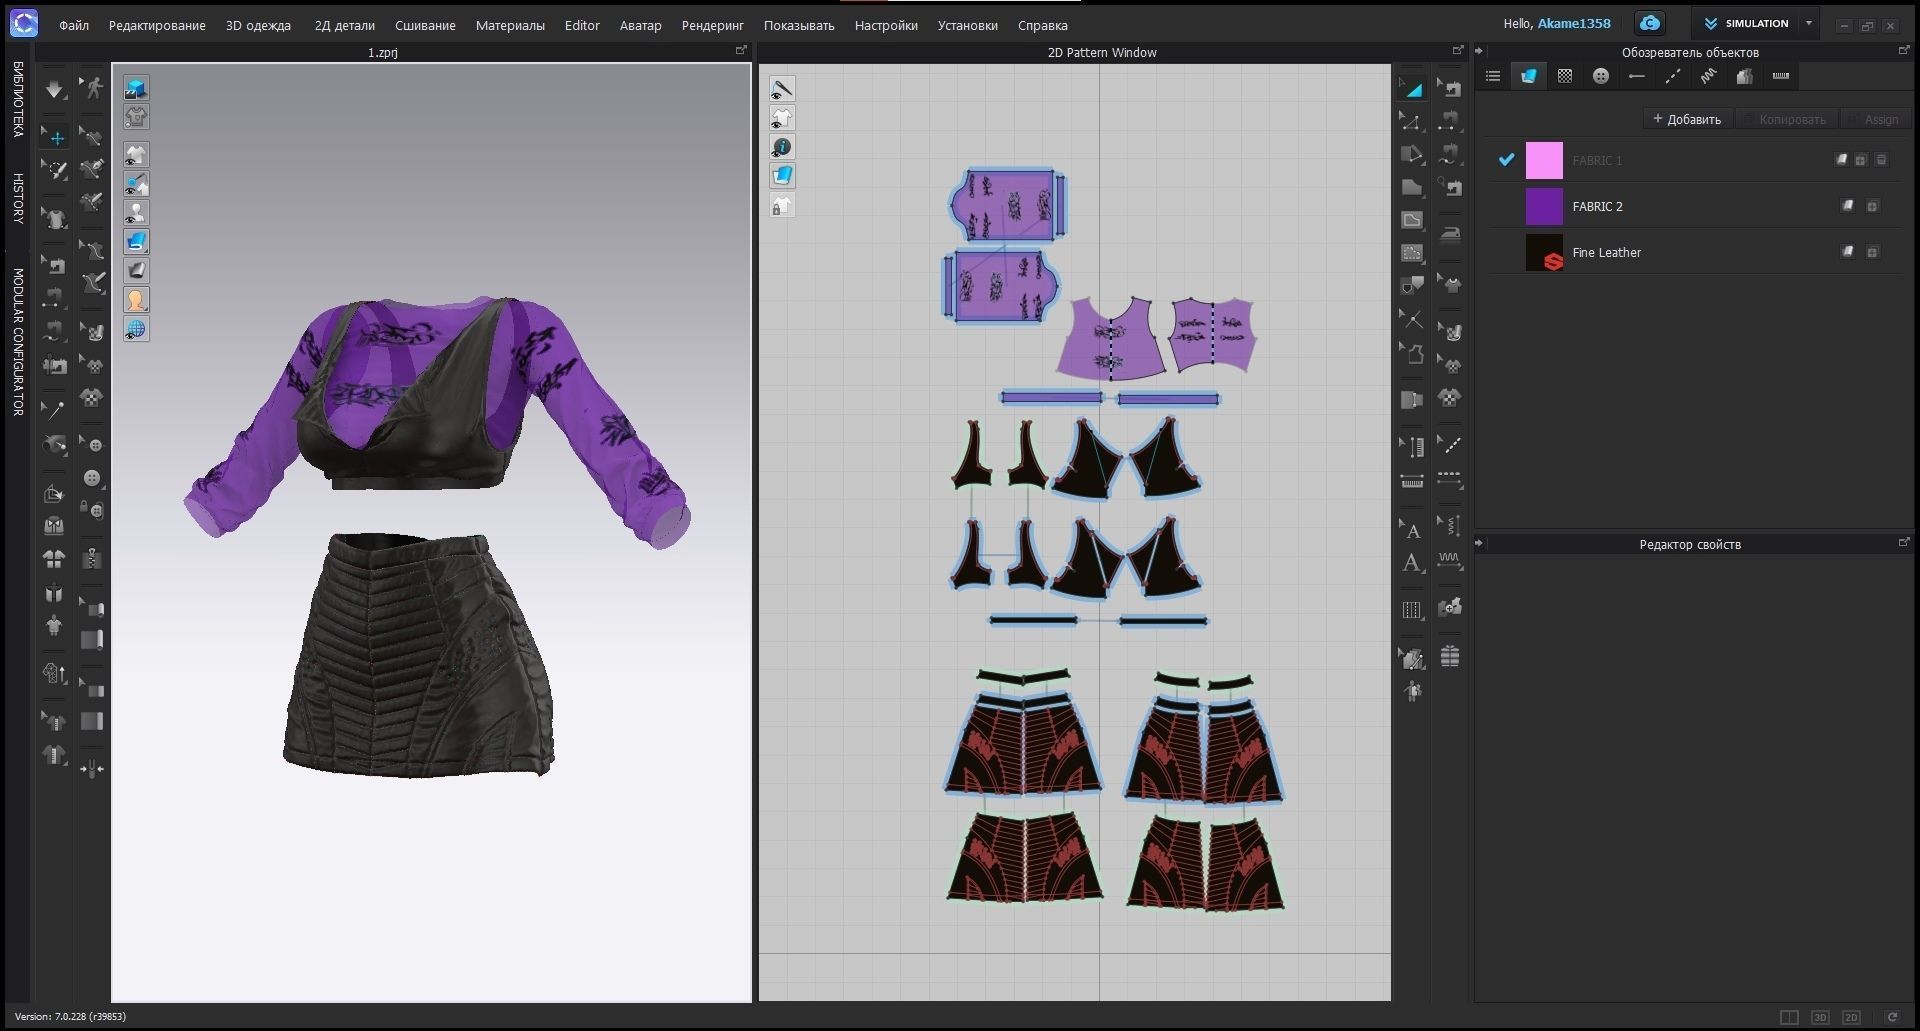
Task: Open the Сшивание menu
Action: coord(424,25)
